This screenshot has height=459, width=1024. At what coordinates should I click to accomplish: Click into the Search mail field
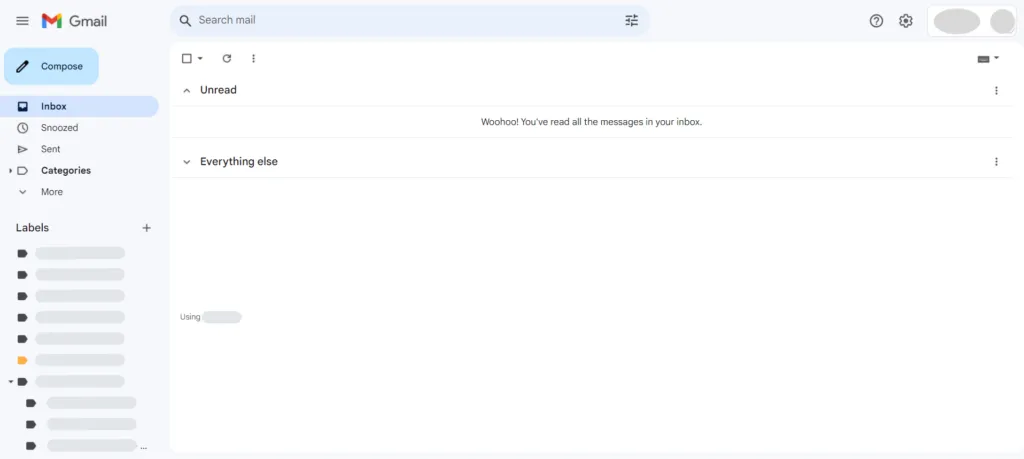pos(409,20)
